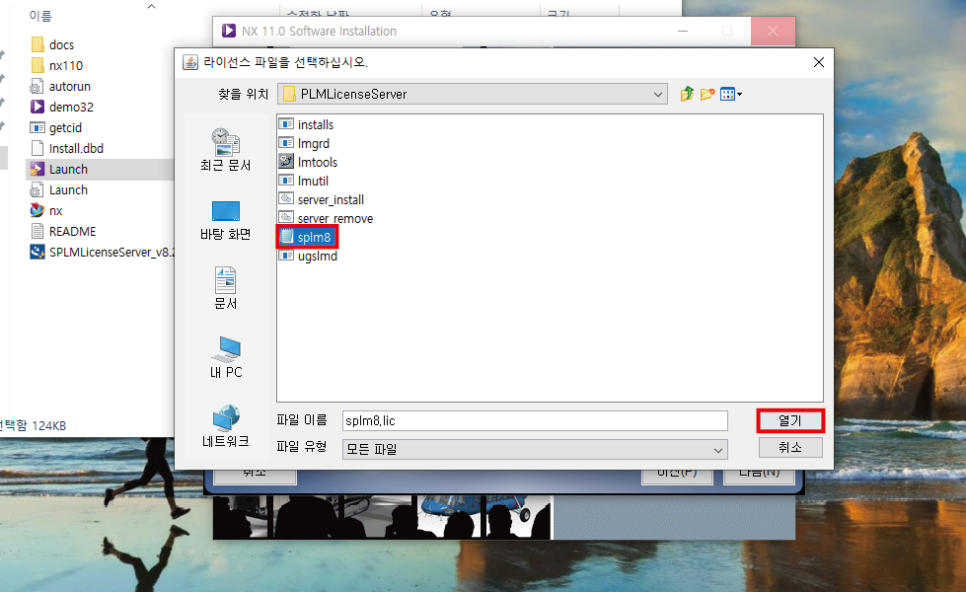Select the ugslmd file
The image size is (966, 592).
(x=308, y=256)
